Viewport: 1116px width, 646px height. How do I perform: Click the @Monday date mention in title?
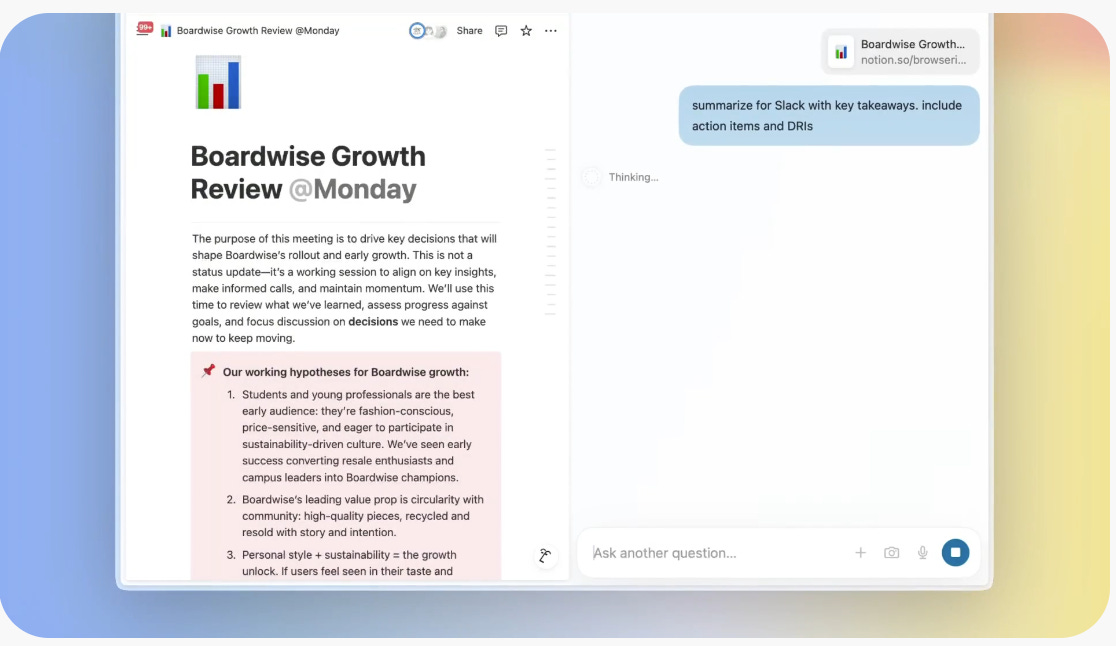click(x=352, y=189)
